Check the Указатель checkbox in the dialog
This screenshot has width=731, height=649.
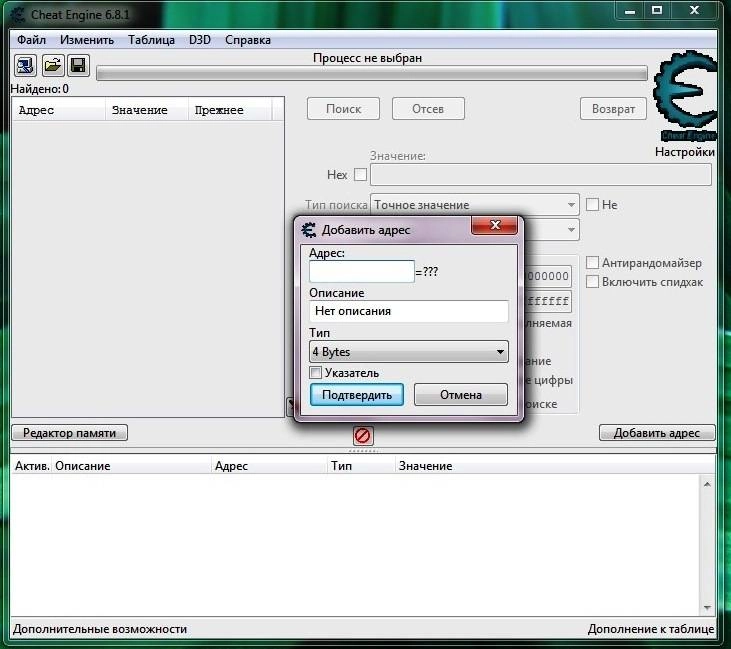[x=316, y=373]
